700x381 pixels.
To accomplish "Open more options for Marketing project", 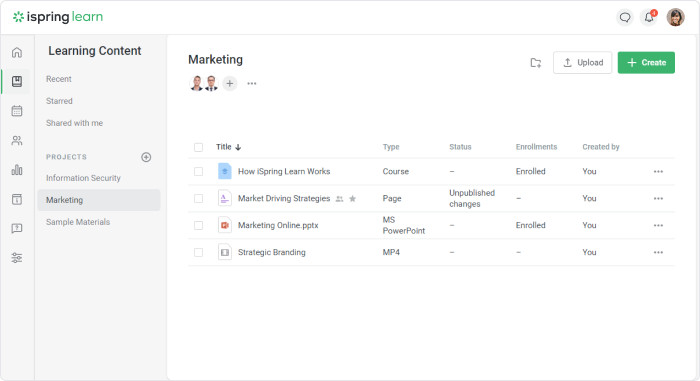I will click(252, 84).
